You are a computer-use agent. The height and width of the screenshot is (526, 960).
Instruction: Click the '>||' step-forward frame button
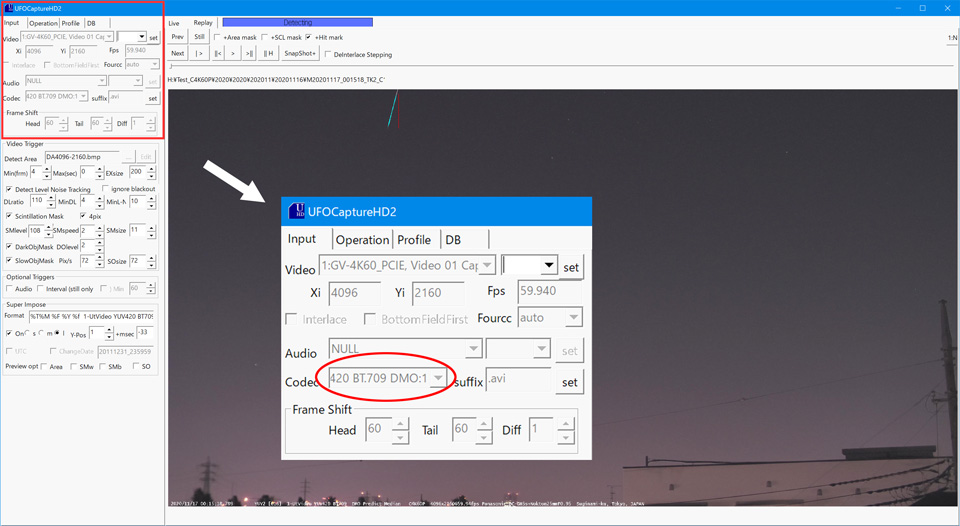(249, 54)
